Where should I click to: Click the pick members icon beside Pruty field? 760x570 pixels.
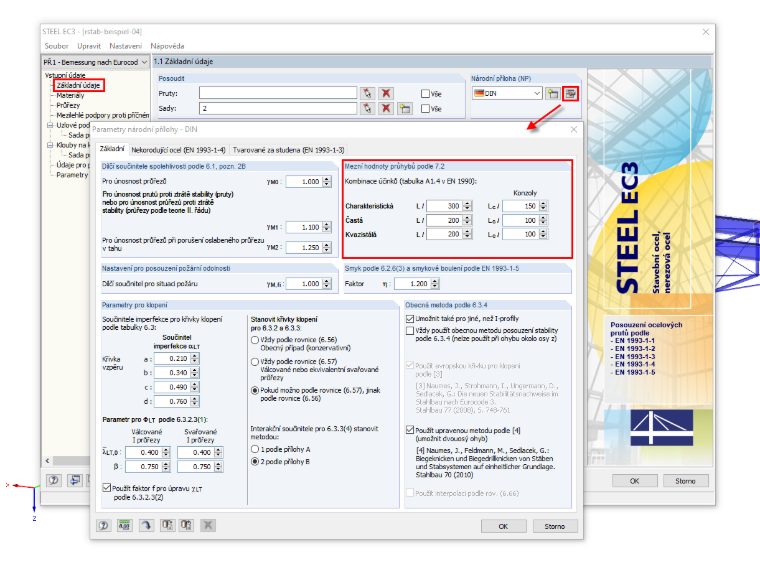click(x=367, y=93)
